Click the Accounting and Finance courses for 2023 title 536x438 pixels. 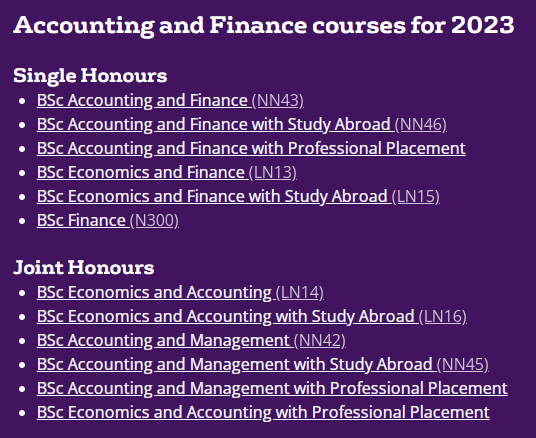coord(264,26)
